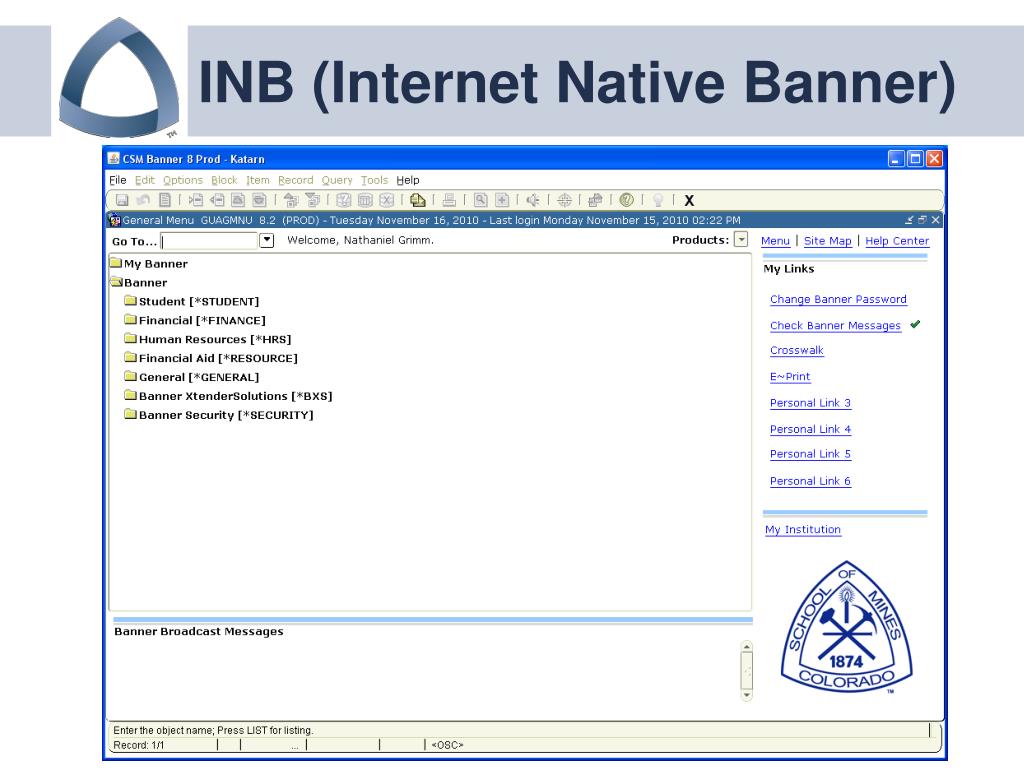Click the School of Mines Colorado logo
This screenshot has width=1024, height=768.
[846, 626]
